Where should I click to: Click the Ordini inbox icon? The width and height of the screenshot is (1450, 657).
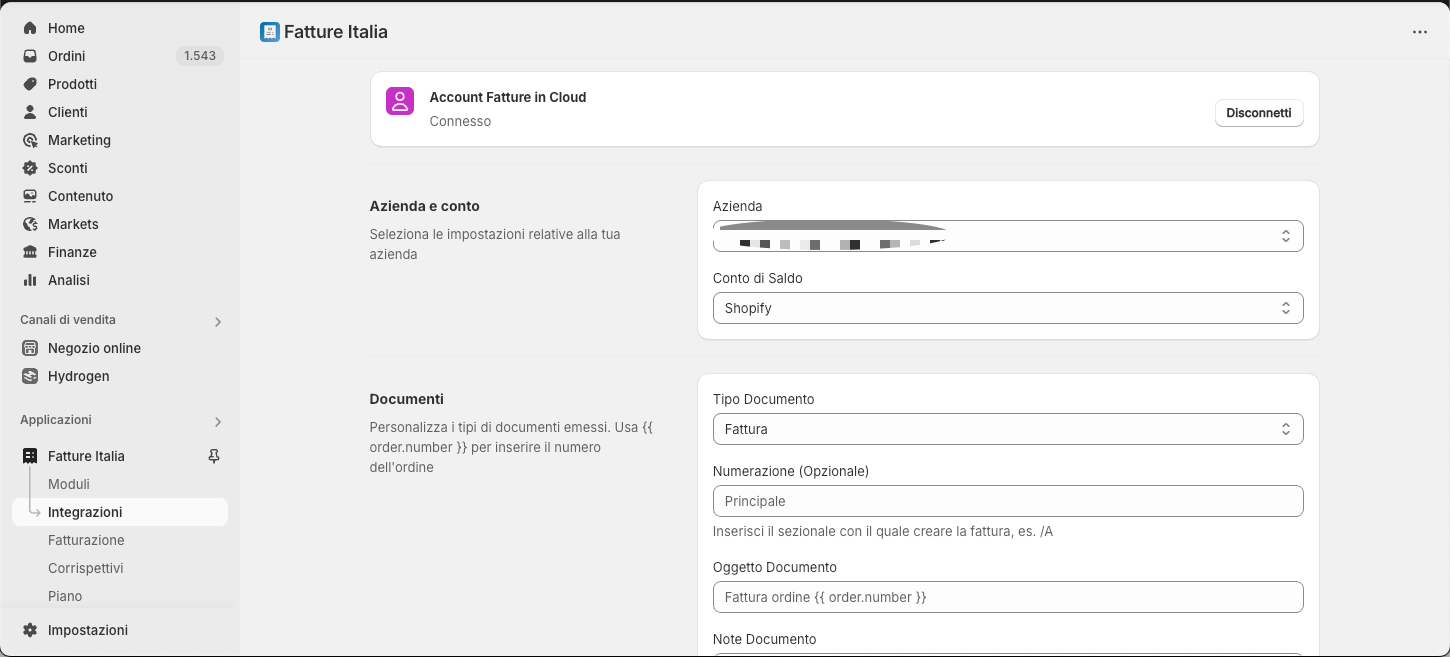coord(30,56)
